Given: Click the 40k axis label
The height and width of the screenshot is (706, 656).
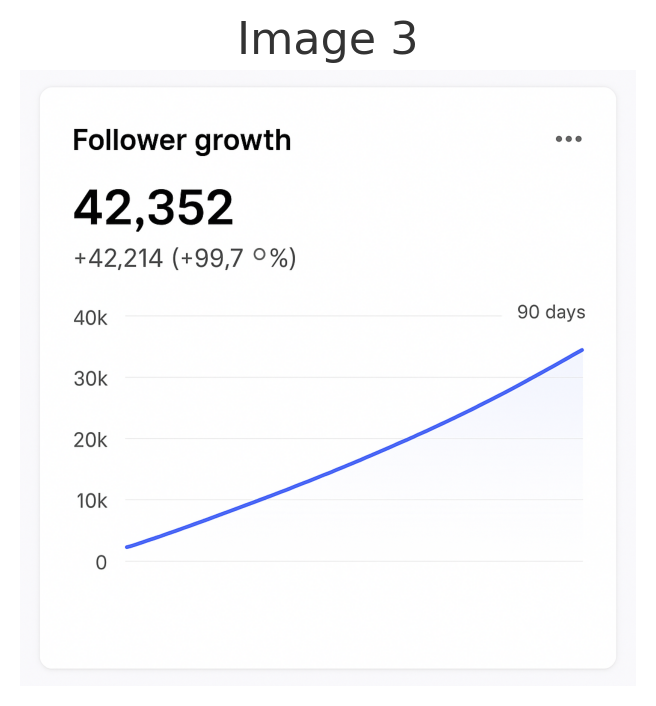Looking at the screenshot, I should coord(90,318).
